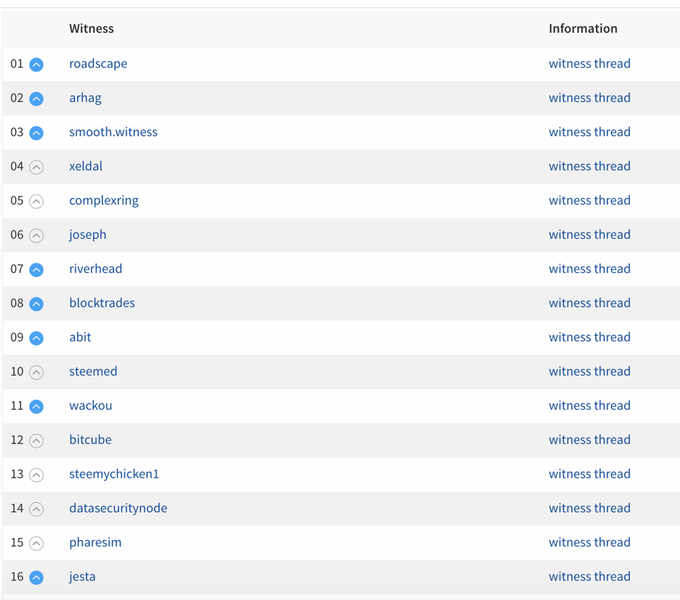Open witness thread for steemychicken1
Viewport: 680px width, 600px height.
pyautogui.click(x=589, y=474)
